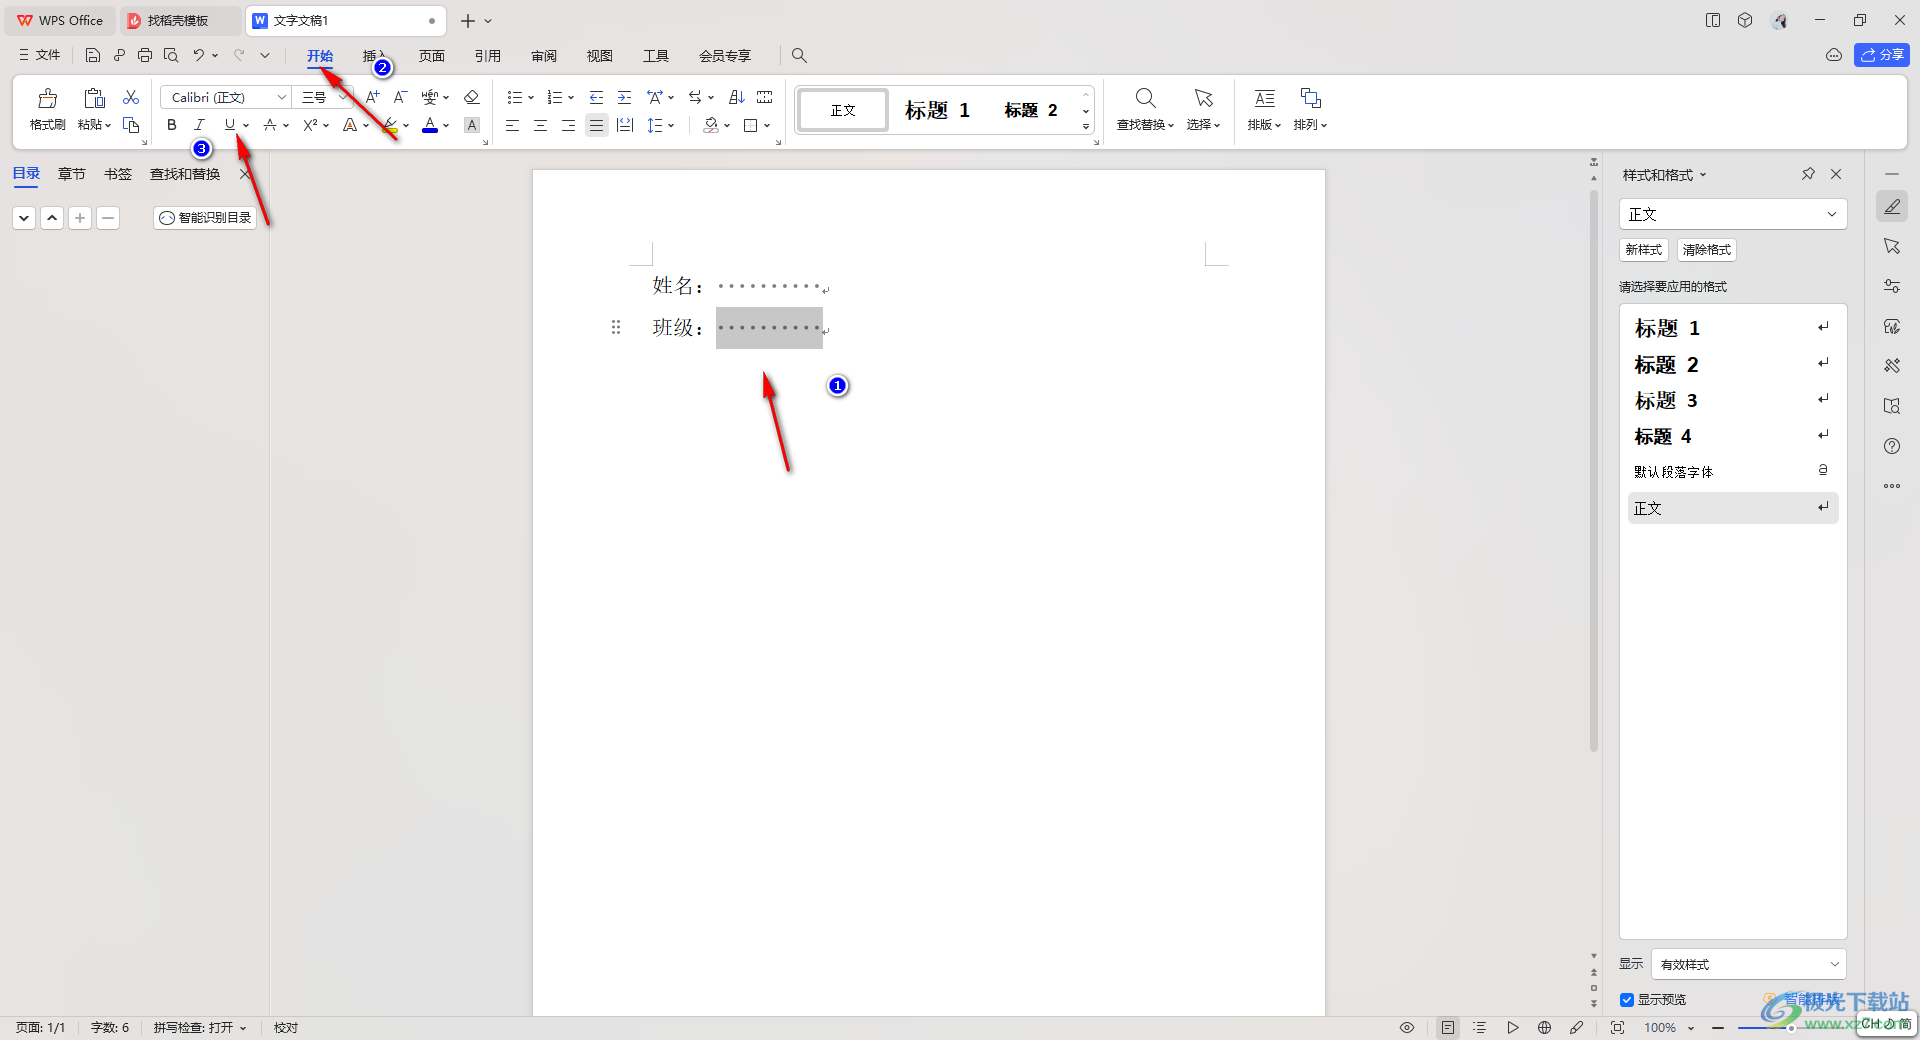Toggle Underline formatting
This screenshot has height=1040, width=1920.
click(x=229, y=125)
